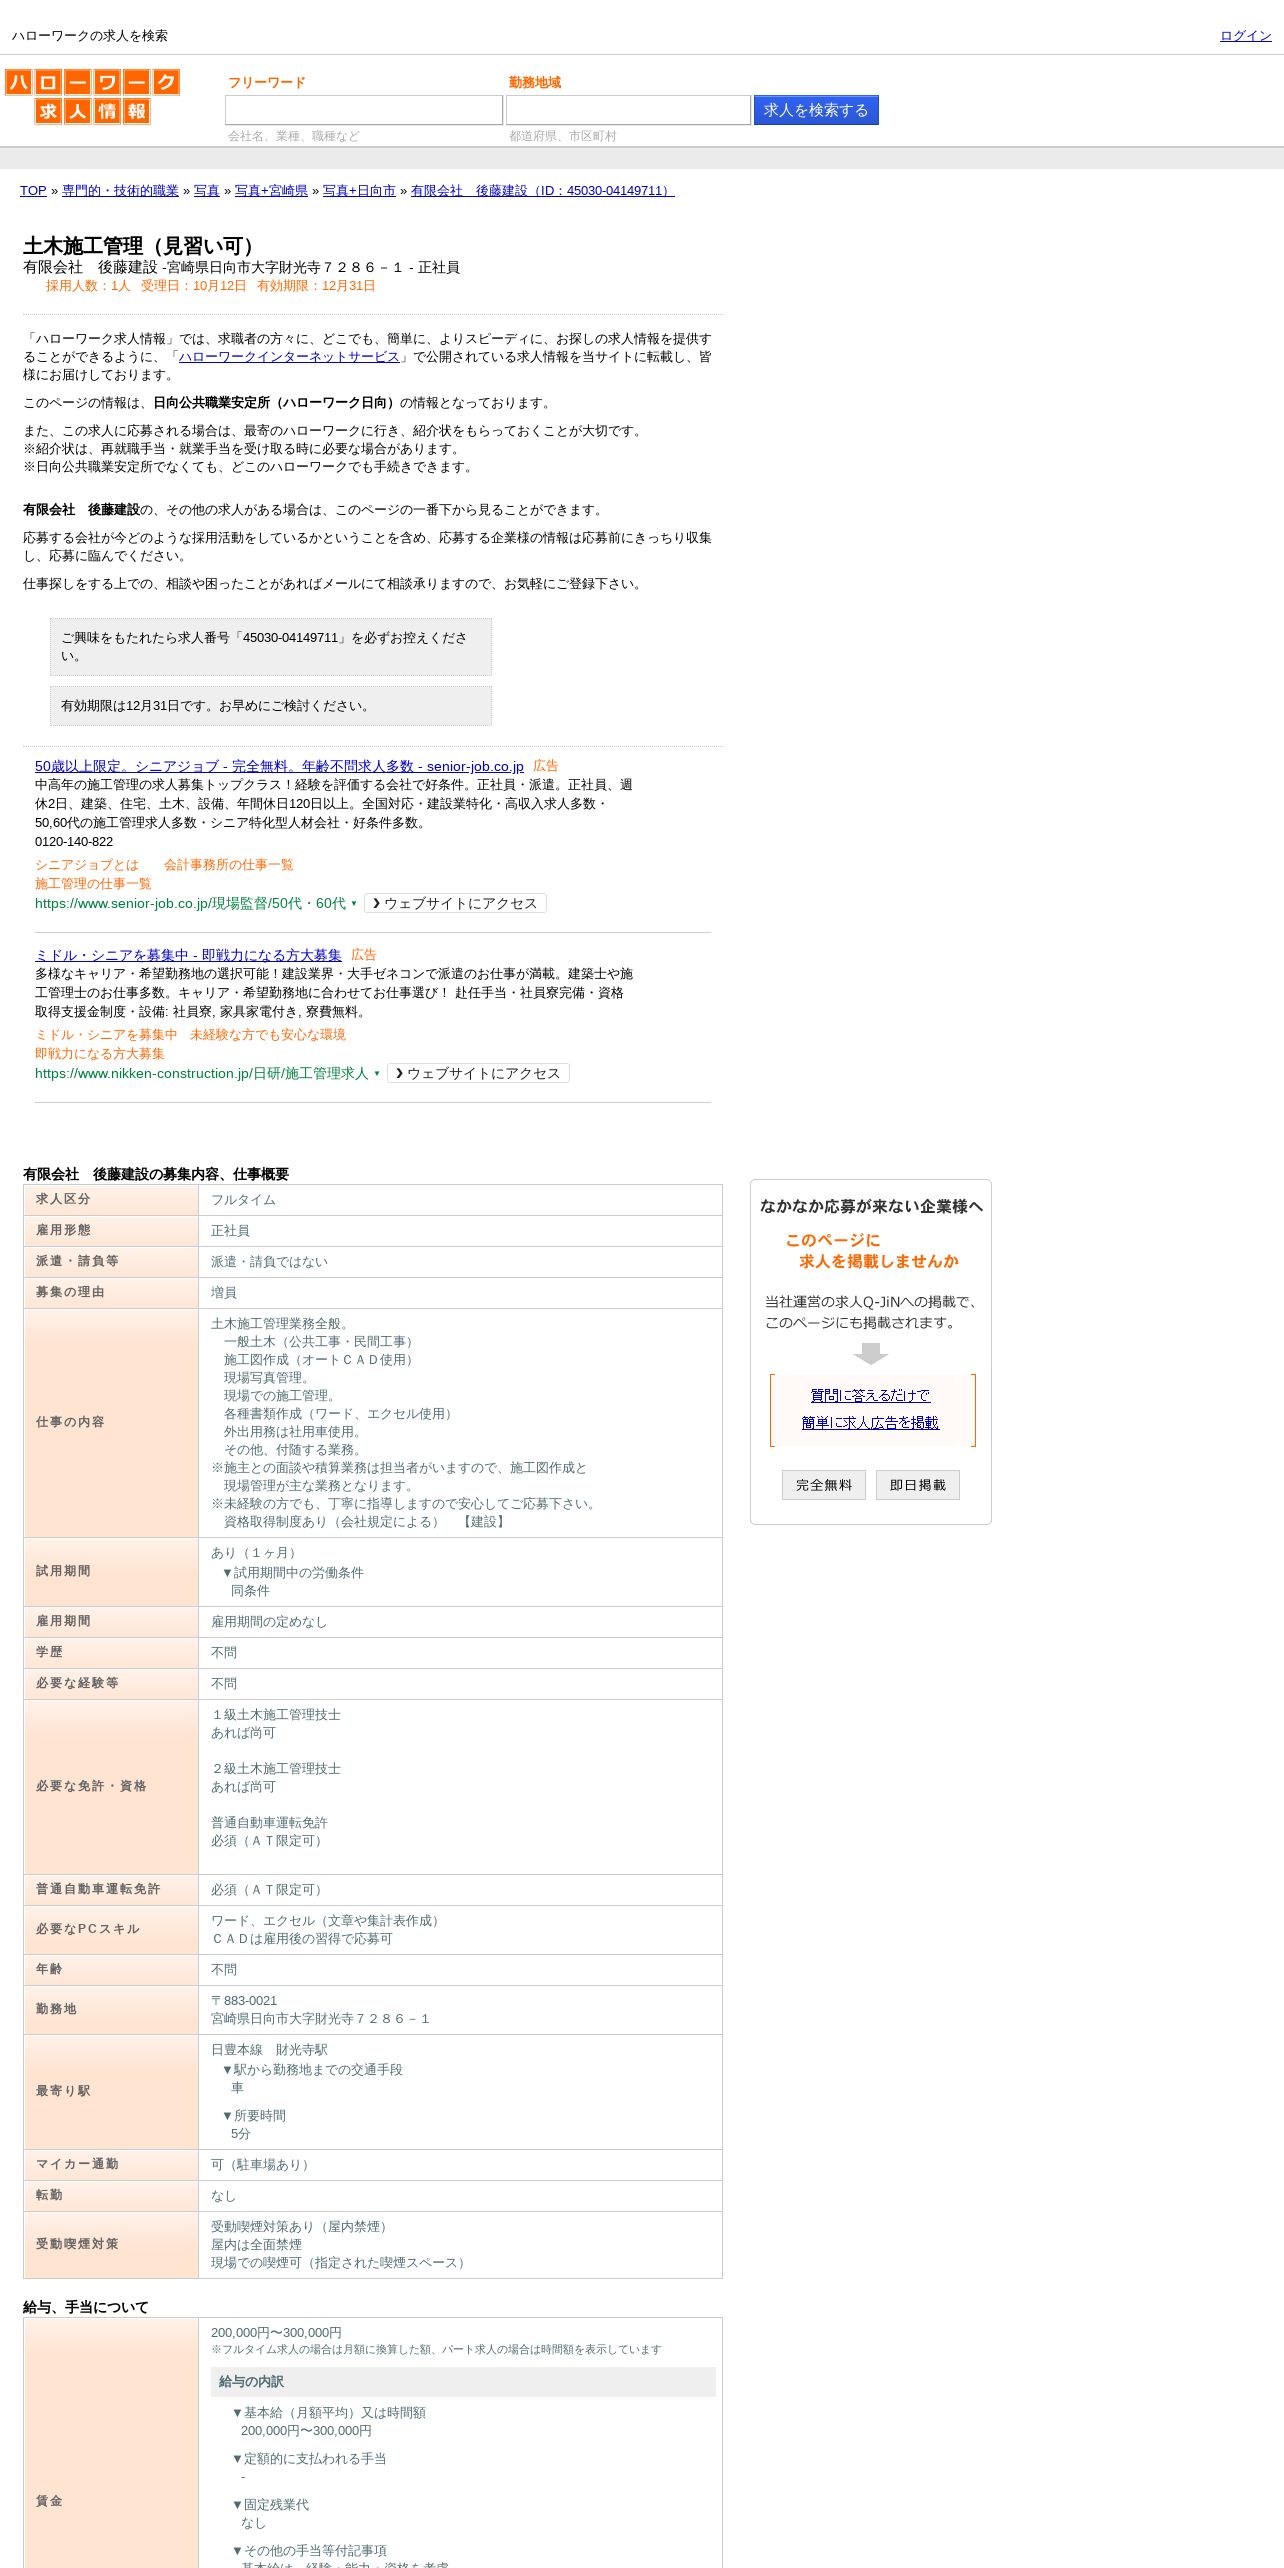Screen dimensions: 1284x2568
Task: Click the ▼固定残業代 text
Action: click(270, 2505)
